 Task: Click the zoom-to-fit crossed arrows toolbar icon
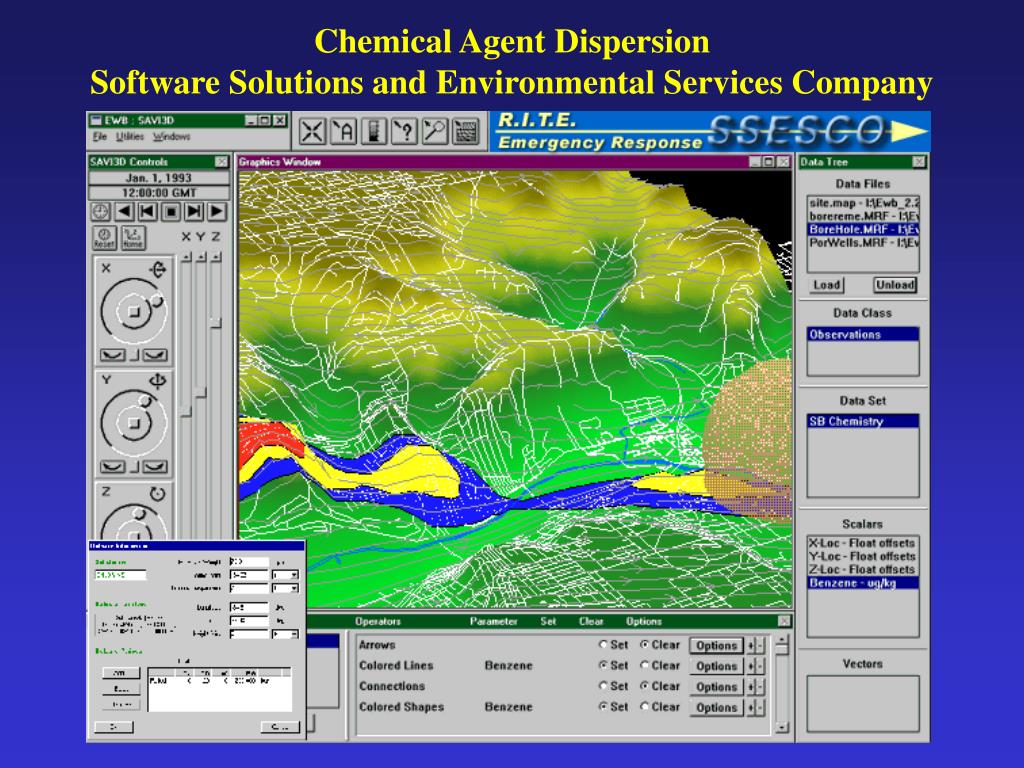pos(312,131)
